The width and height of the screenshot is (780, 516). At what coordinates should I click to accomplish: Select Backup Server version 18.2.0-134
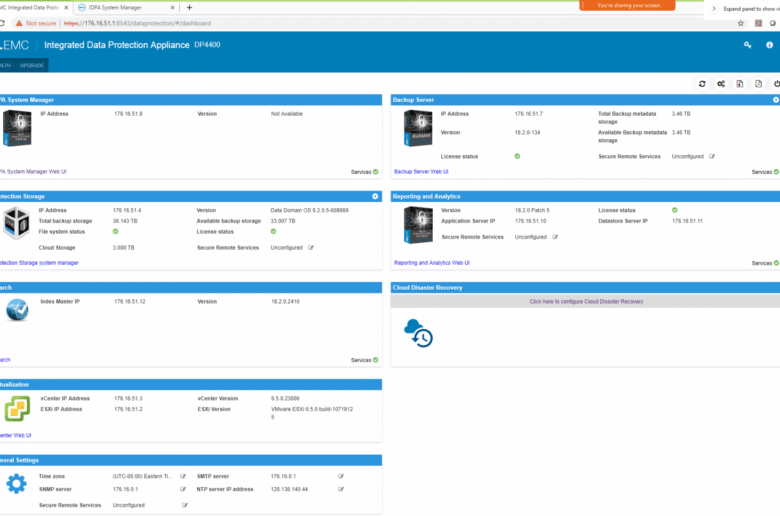click(527, 133)
